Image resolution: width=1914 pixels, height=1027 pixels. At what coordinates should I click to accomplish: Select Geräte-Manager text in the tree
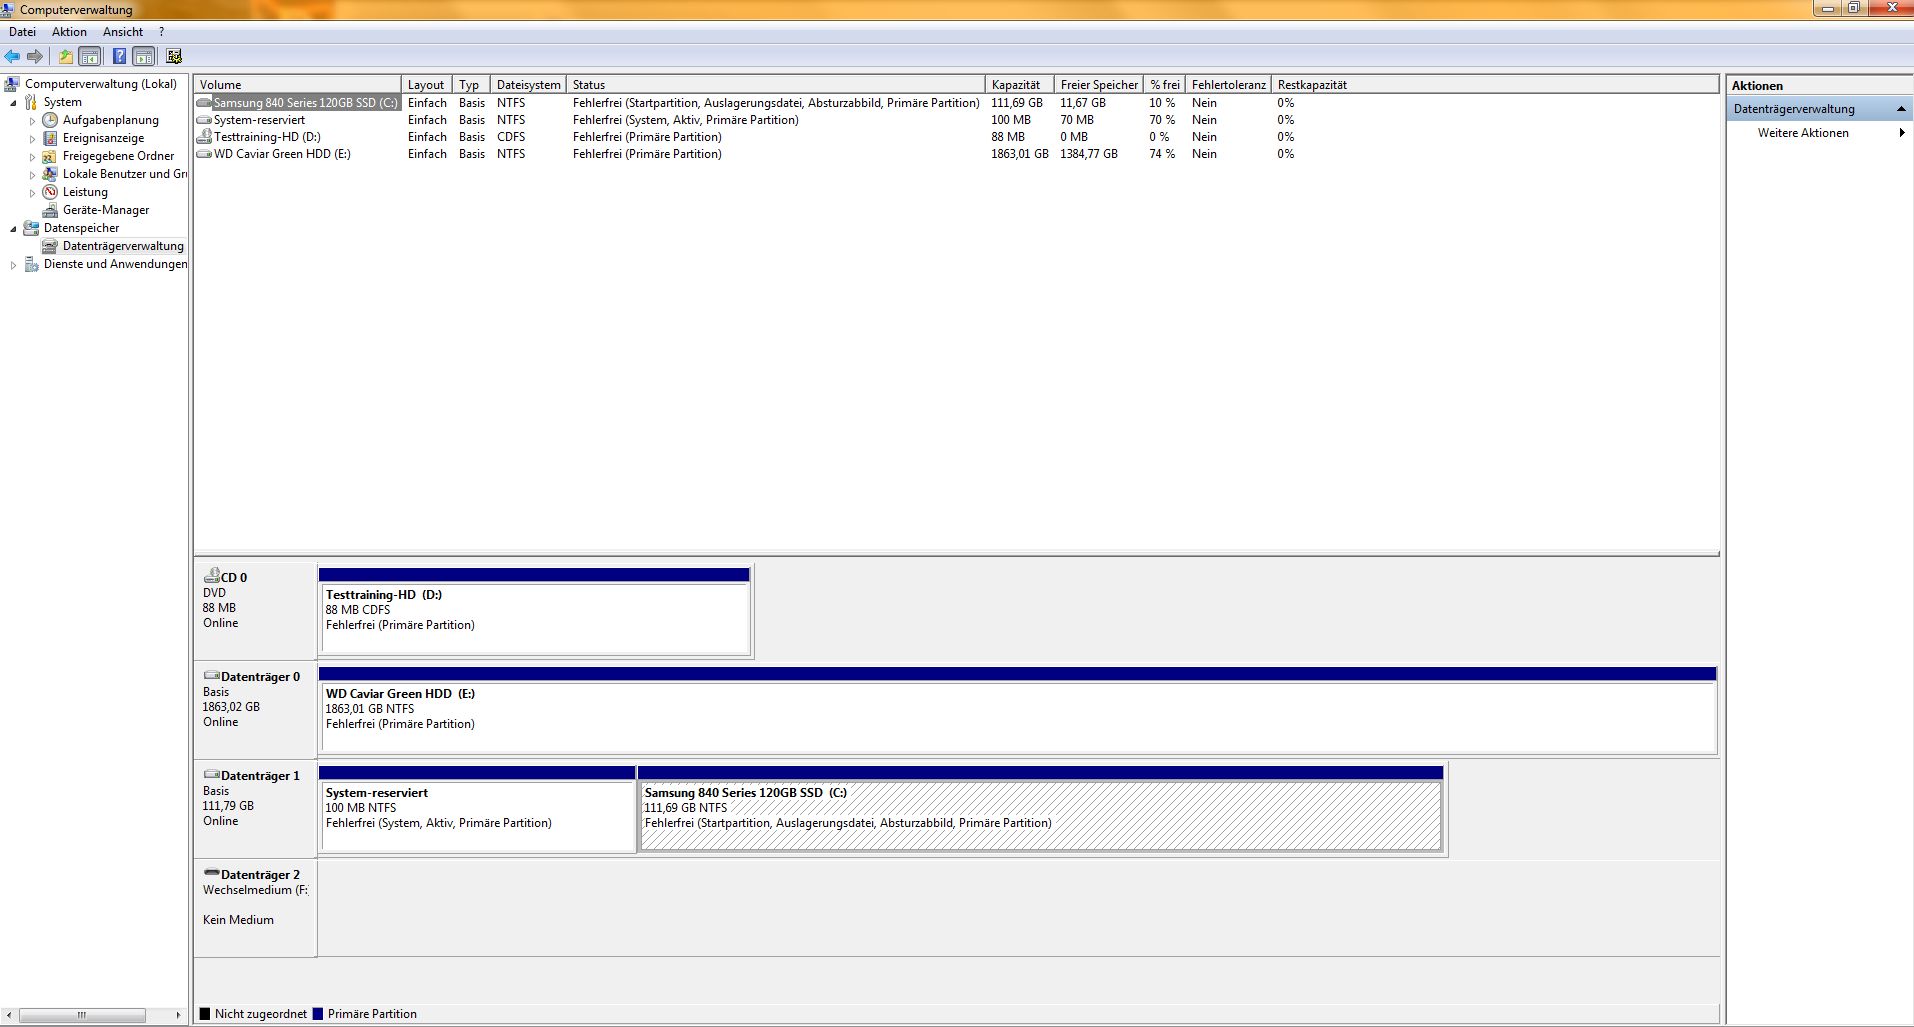coord(106,210)
